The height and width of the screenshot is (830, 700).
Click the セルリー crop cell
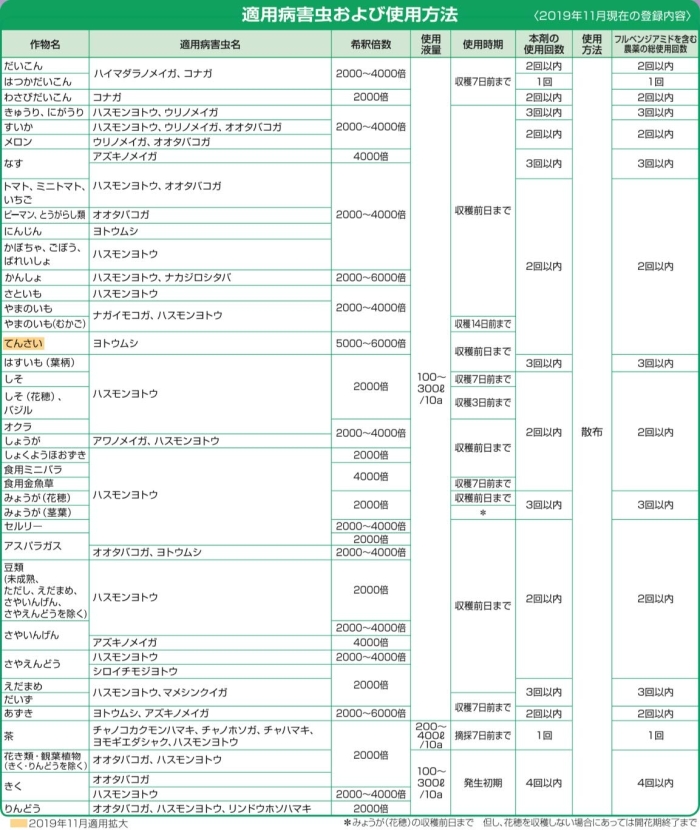coord(45,526)
